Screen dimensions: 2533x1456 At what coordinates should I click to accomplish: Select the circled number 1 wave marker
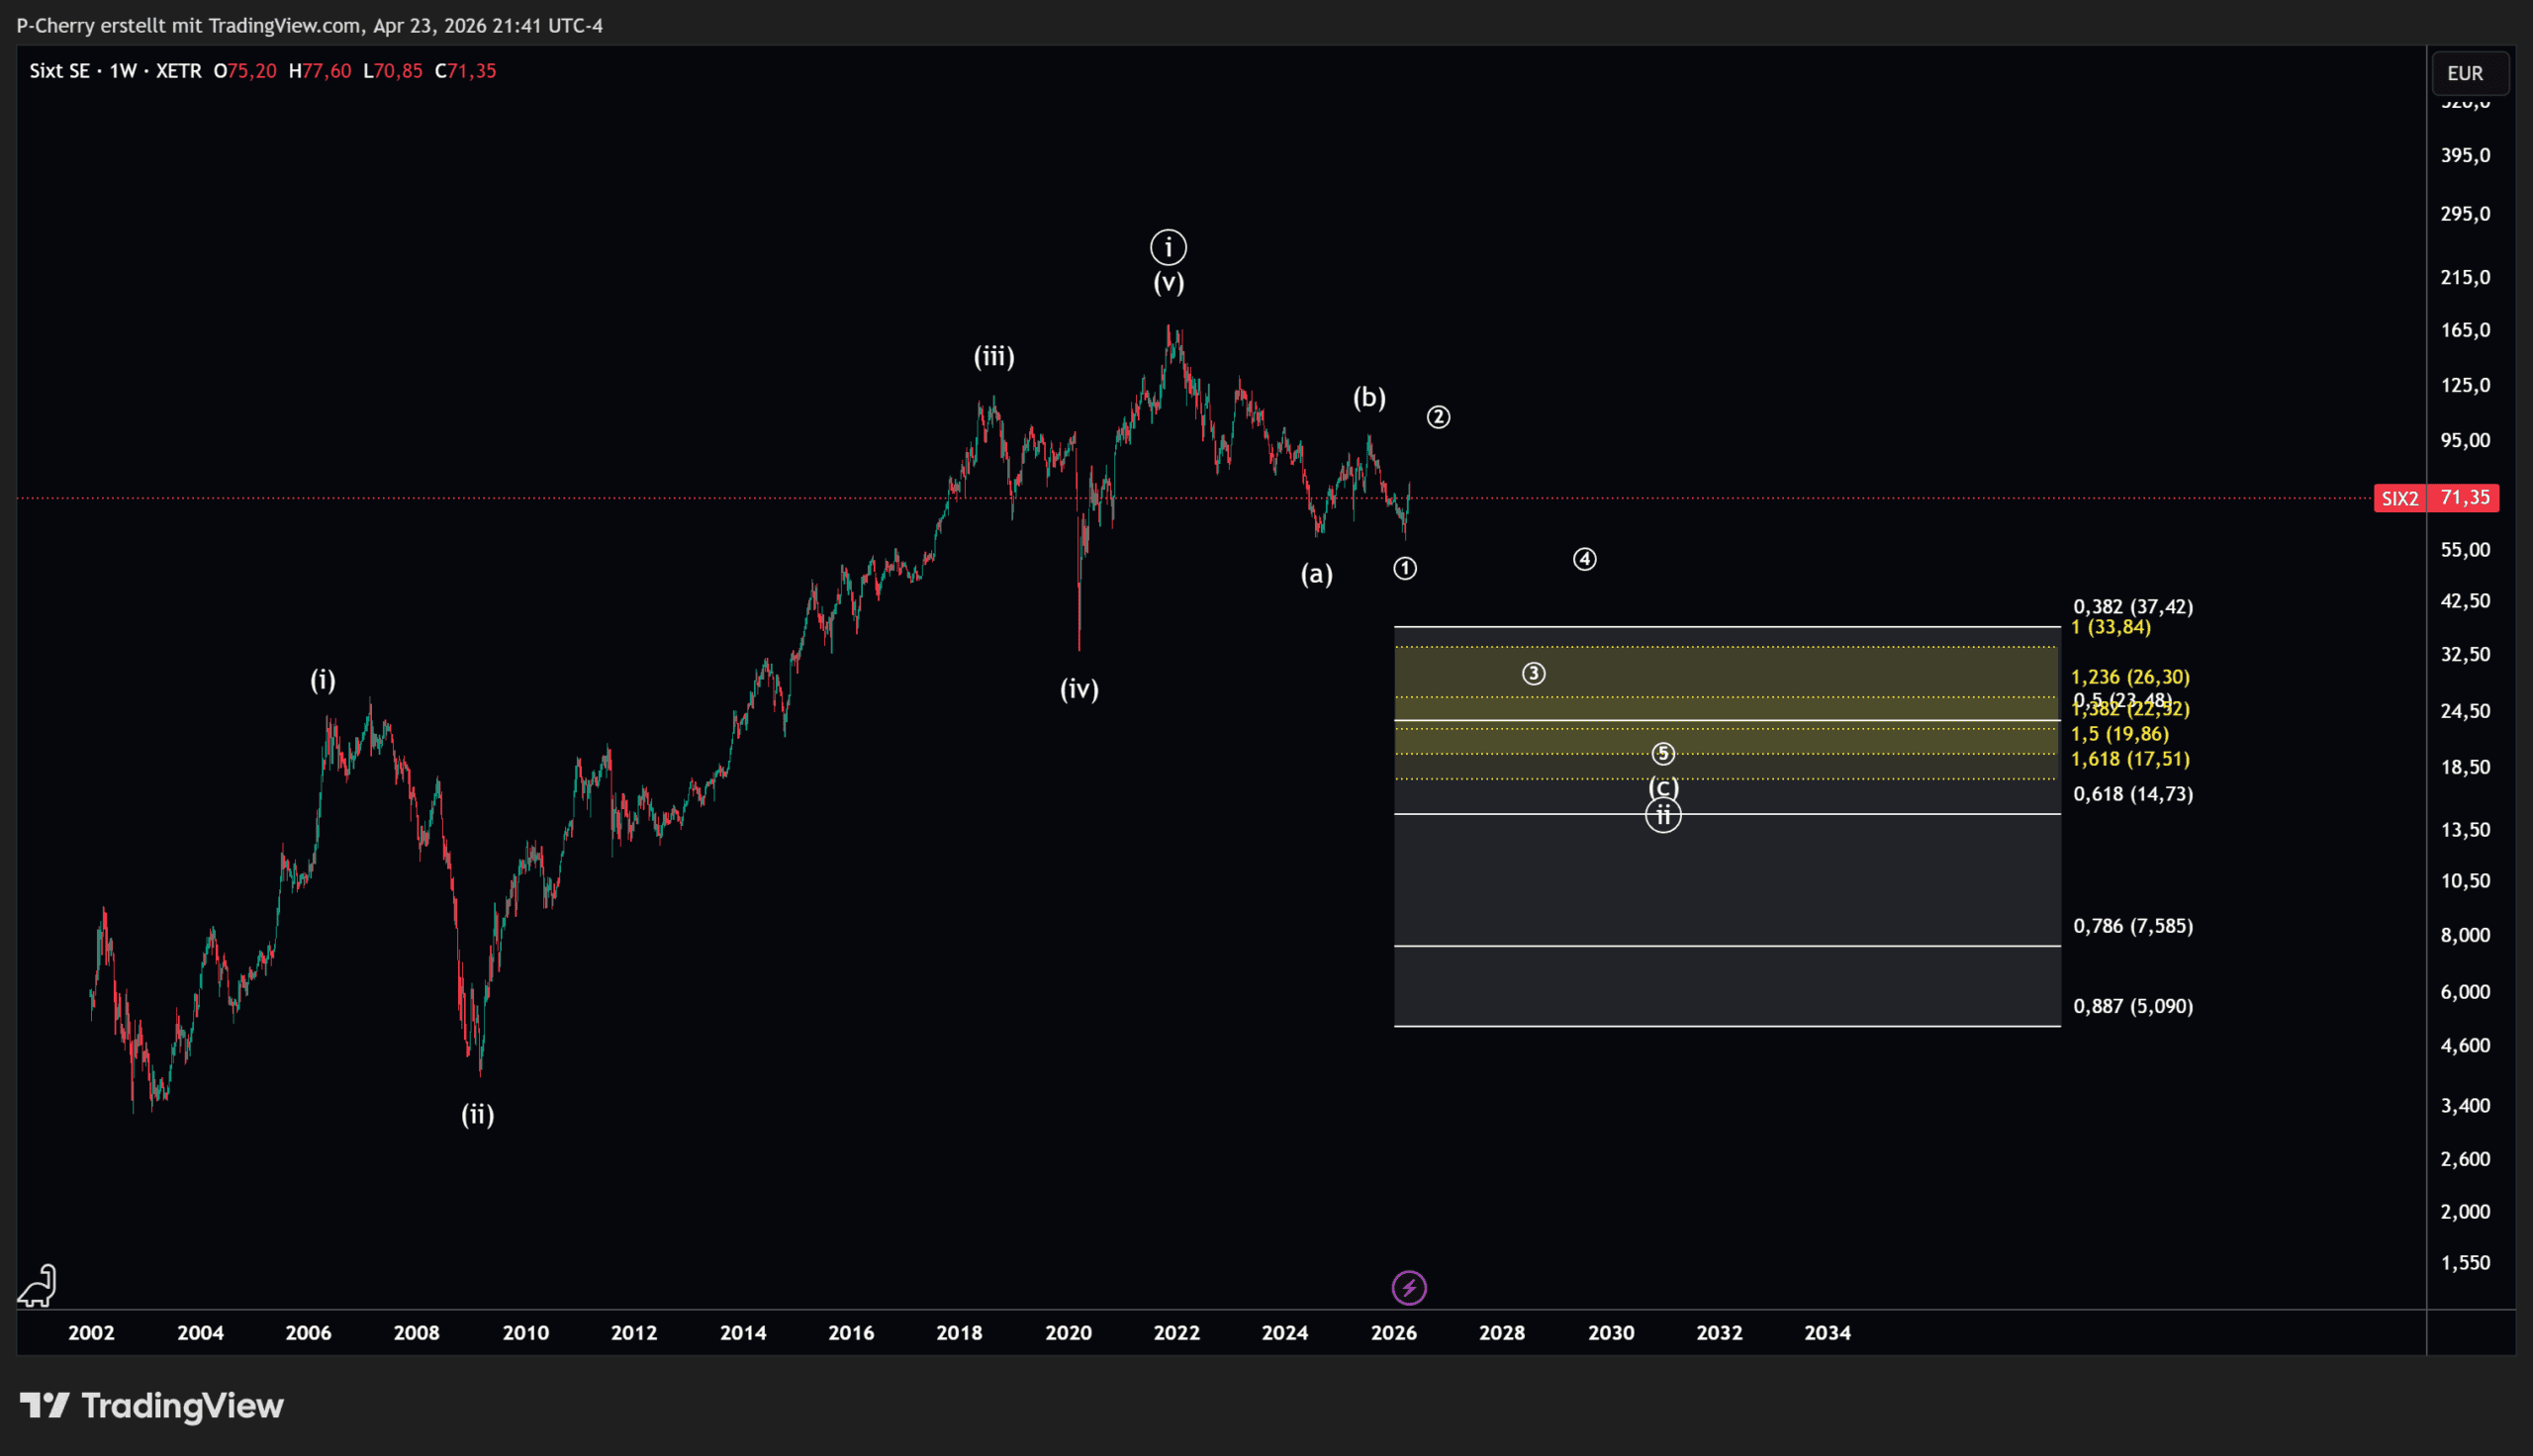[1405, 569]
